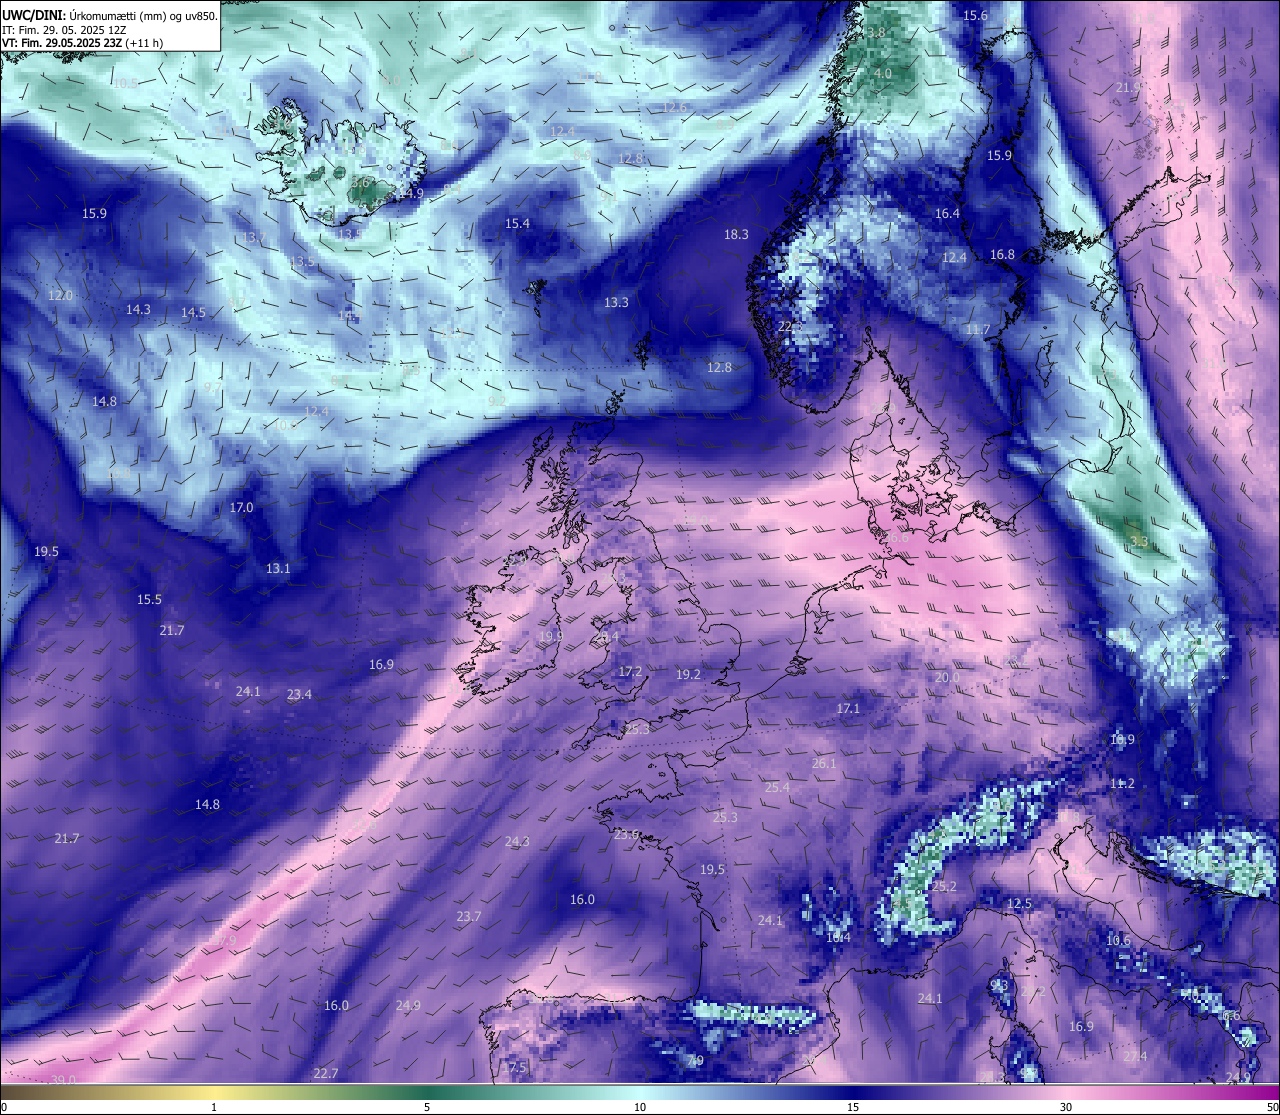Click the 17.5 value over Spain
This screenshot has height=1115, width=1280.
pyautogui.click(x=514, y=1069)
